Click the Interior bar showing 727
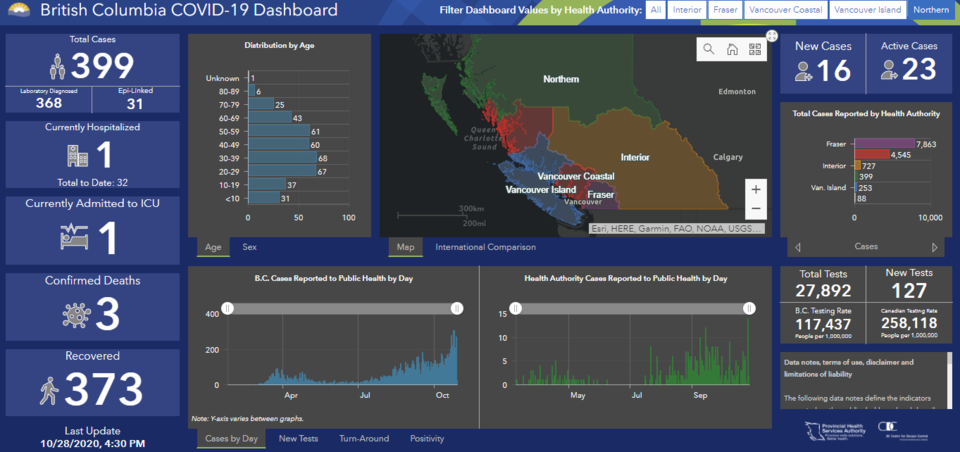The image size is (960, 452). pos(858,165)
